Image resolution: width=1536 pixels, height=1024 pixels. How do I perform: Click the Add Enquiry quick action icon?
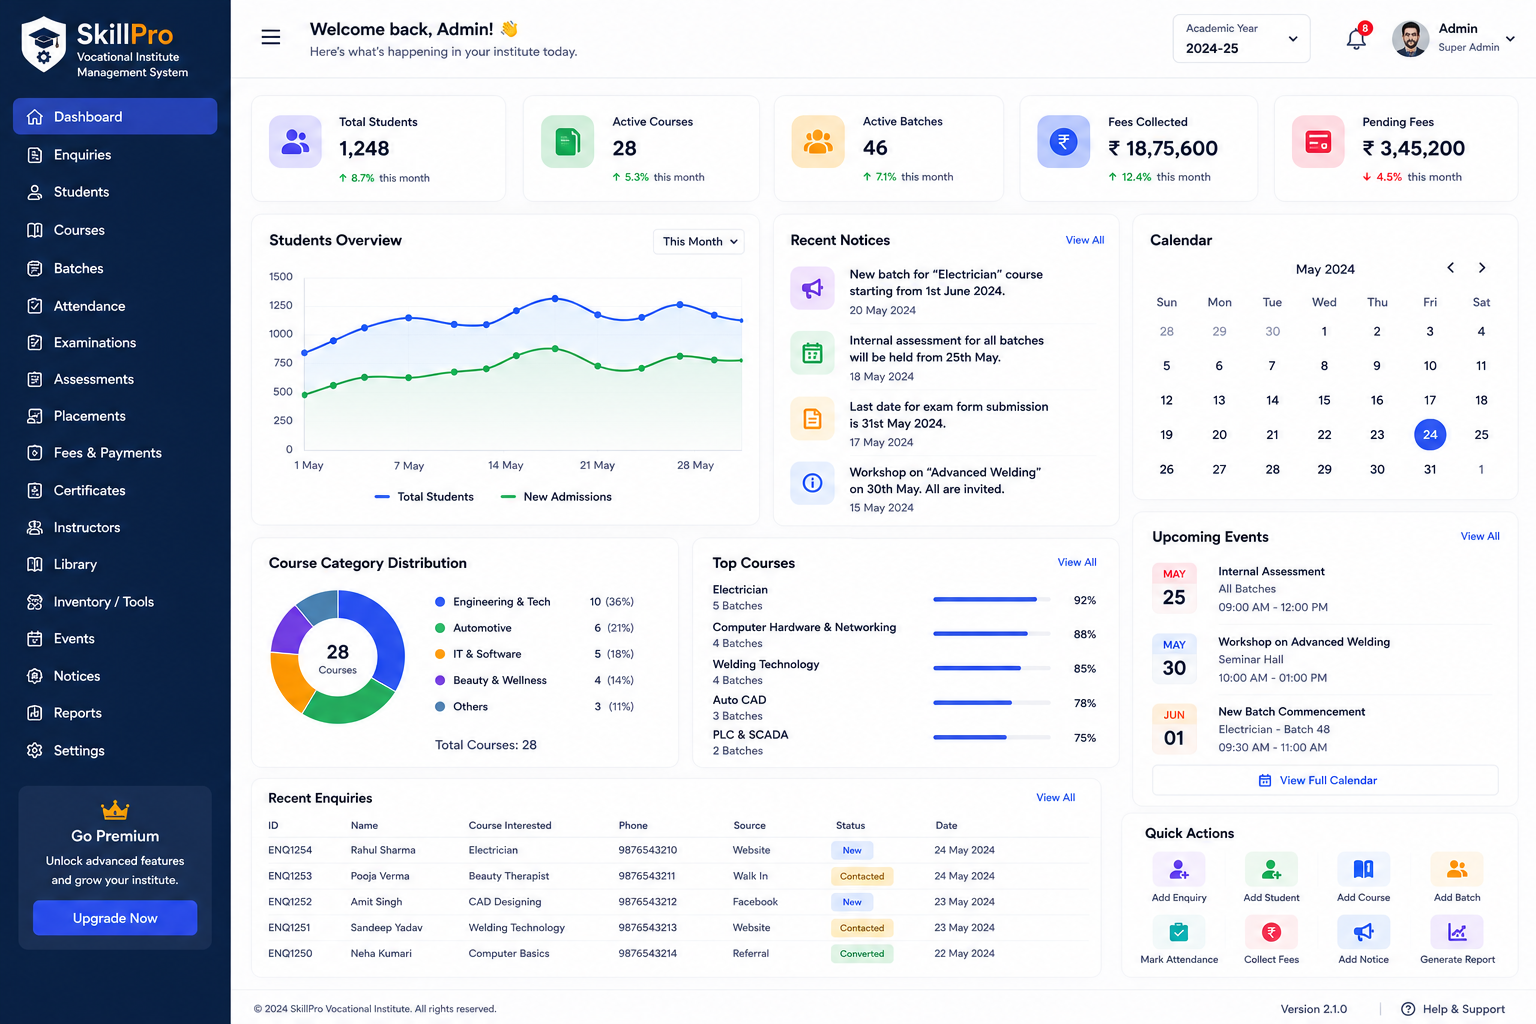click(1179, 869)
